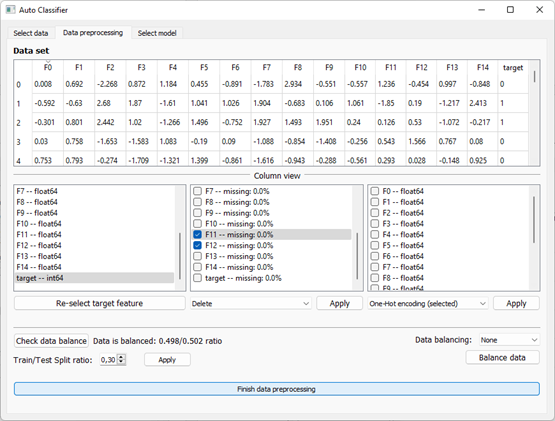Click Check data balance button
555x421 pixels.
(51, 341)
